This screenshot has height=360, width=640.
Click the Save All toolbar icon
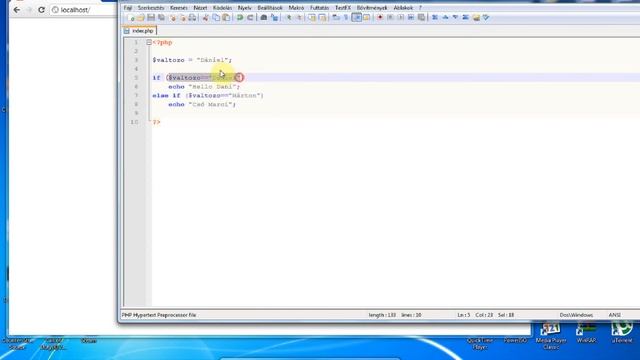click(x=161, y=18)
